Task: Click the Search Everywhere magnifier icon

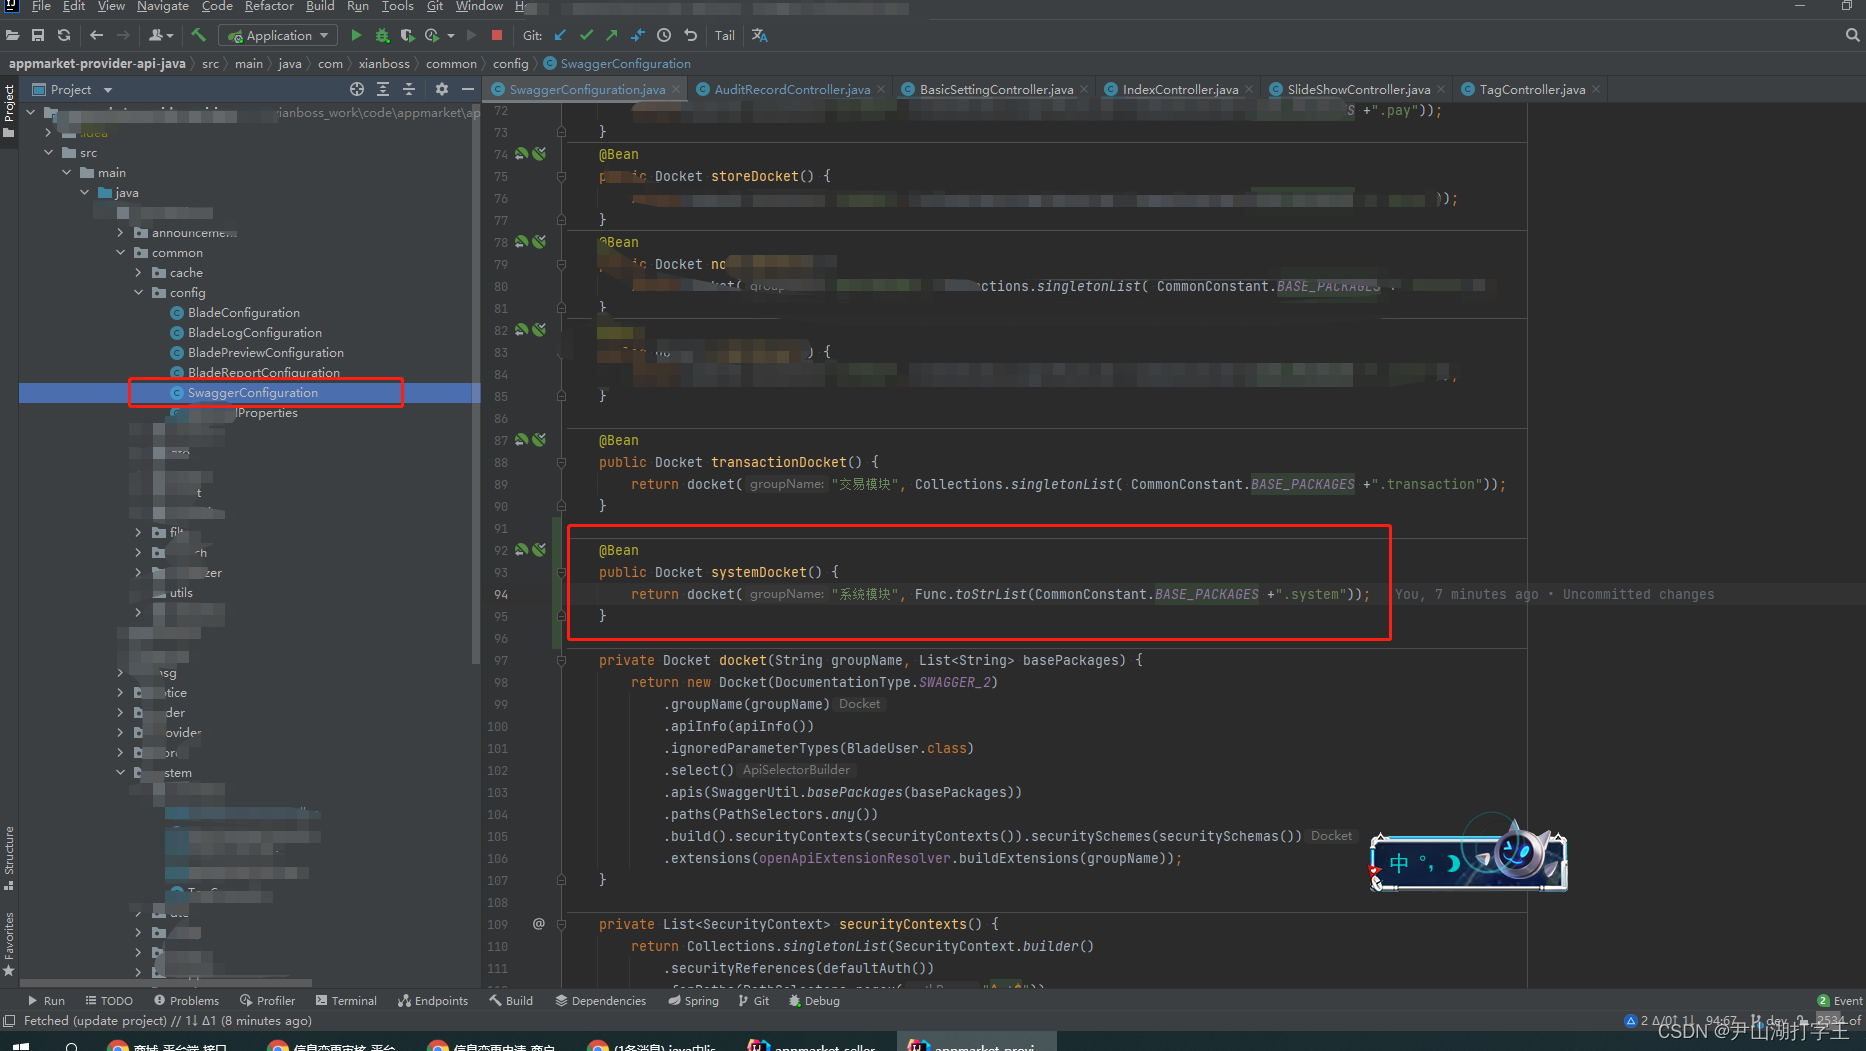Action: pos(1852,35)
